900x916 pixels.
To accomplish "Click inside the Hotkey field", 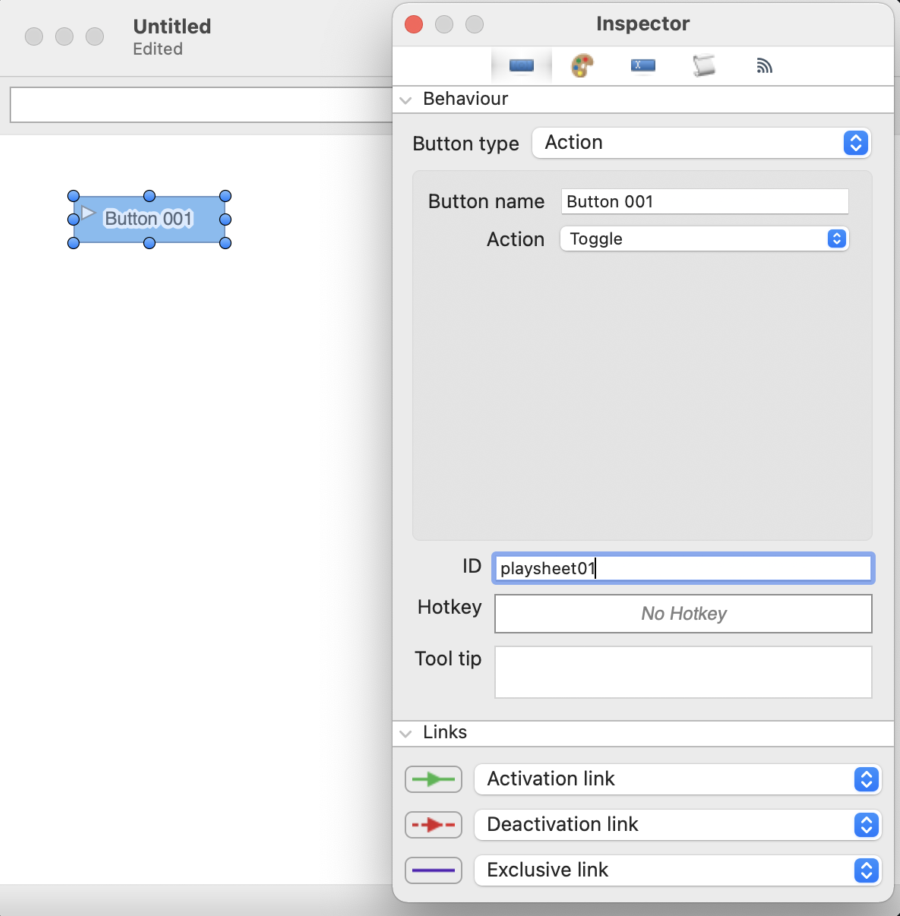I will (682, 613).
